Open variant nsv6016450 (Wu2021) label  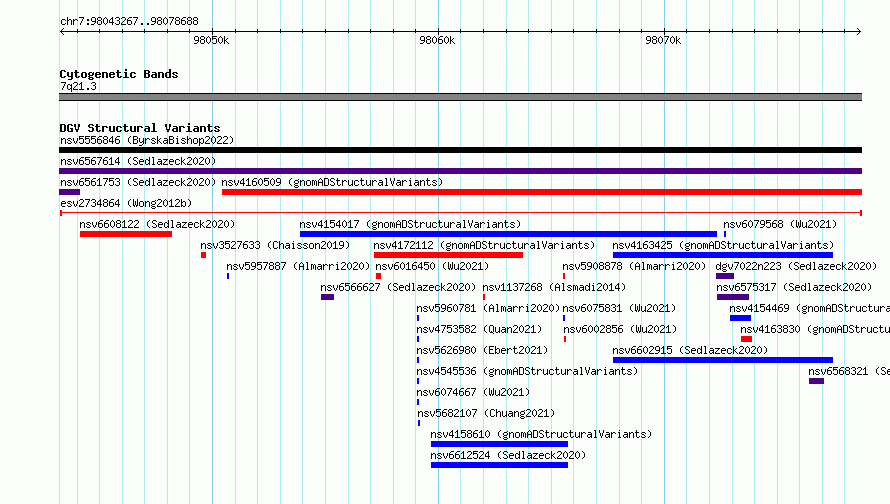pos(432,266)
